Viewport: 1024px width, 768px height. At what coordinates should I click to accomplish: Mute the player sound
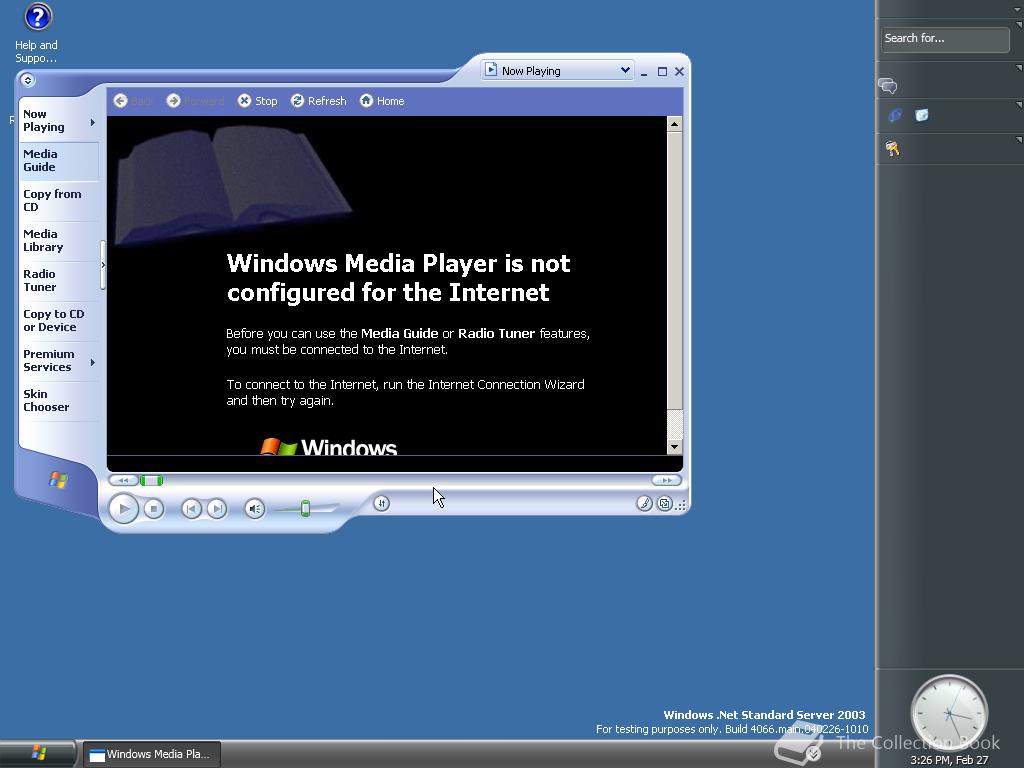255,509
